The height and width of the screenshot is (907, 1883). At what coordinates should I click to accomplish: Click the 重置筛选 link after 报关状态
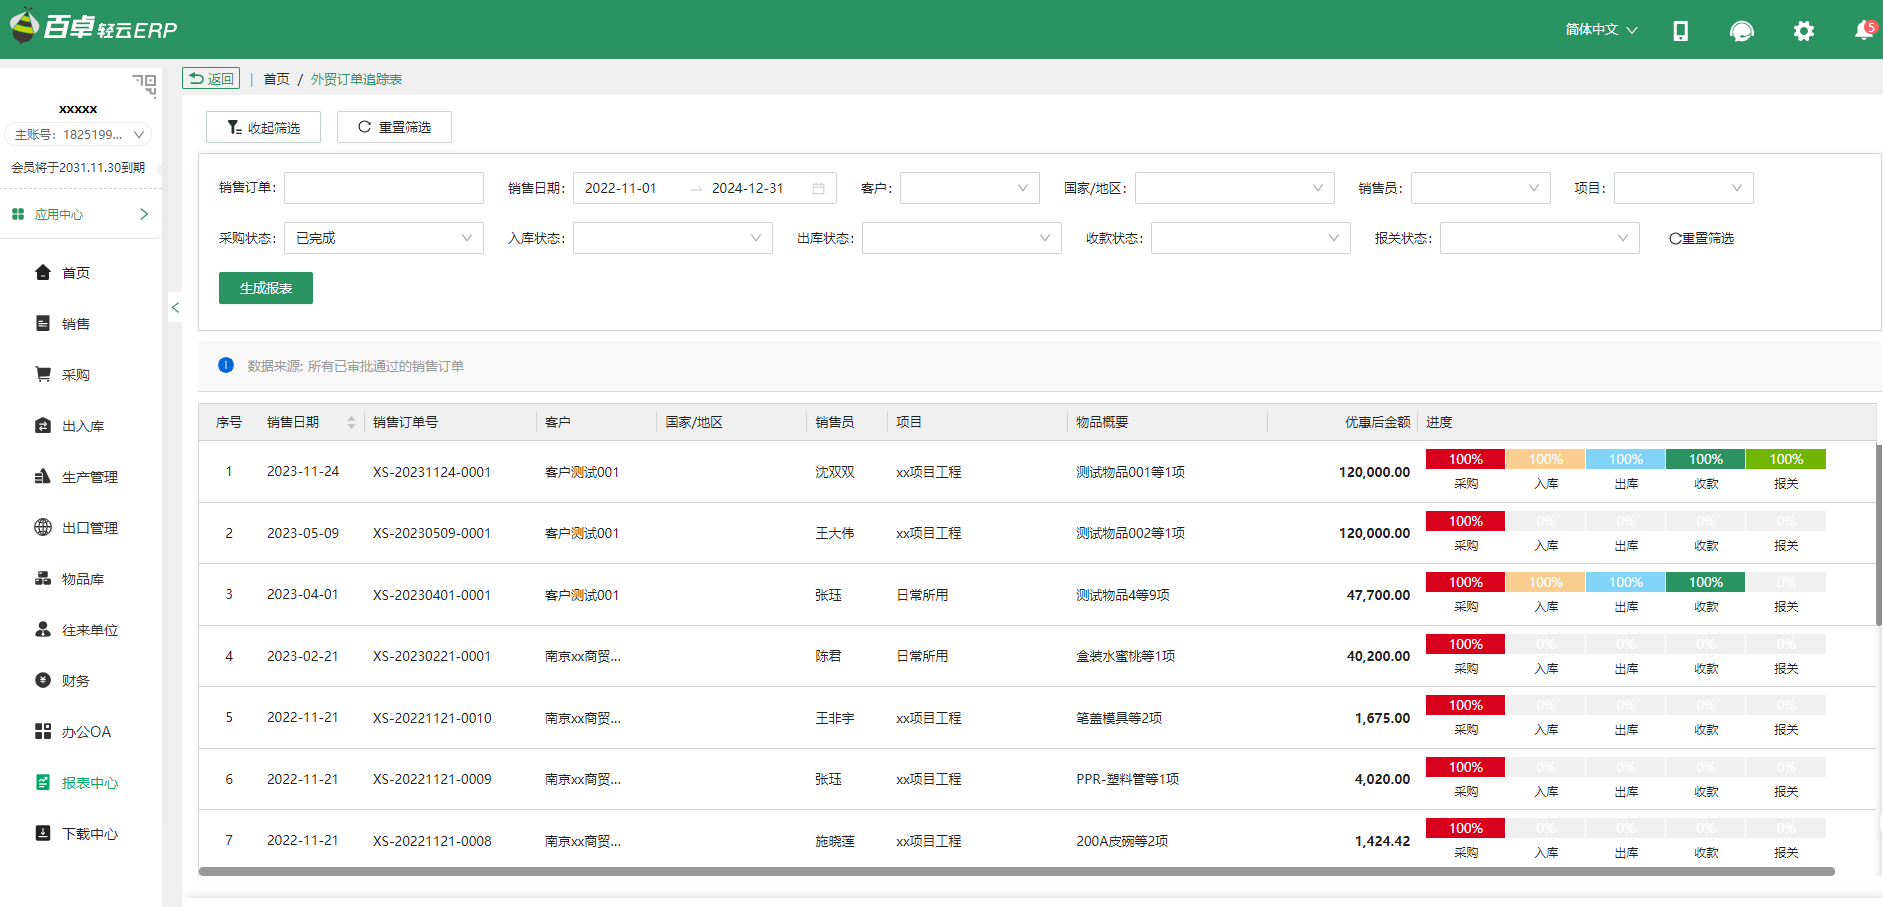coord(1701,238)
